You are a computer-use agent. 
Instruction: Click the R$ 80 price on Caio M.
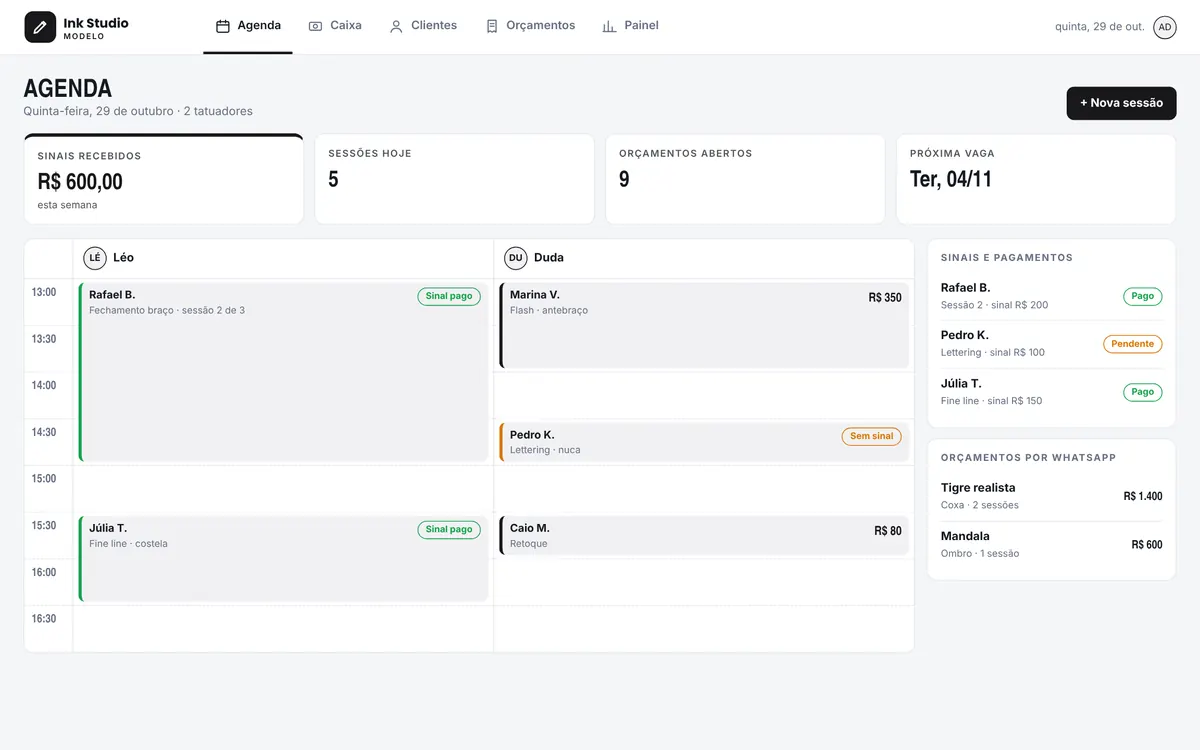click(888, 531)
